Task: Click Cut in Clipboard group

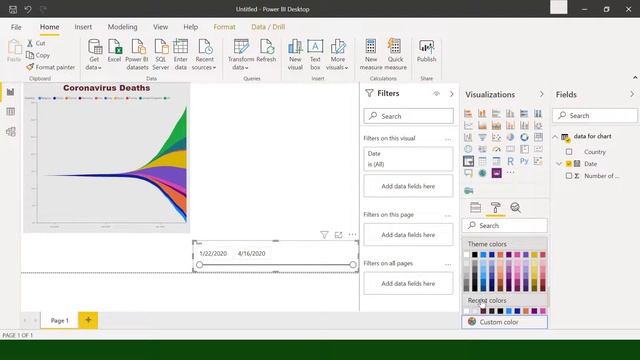Action: pyautogui.click(x=36, y=43)
